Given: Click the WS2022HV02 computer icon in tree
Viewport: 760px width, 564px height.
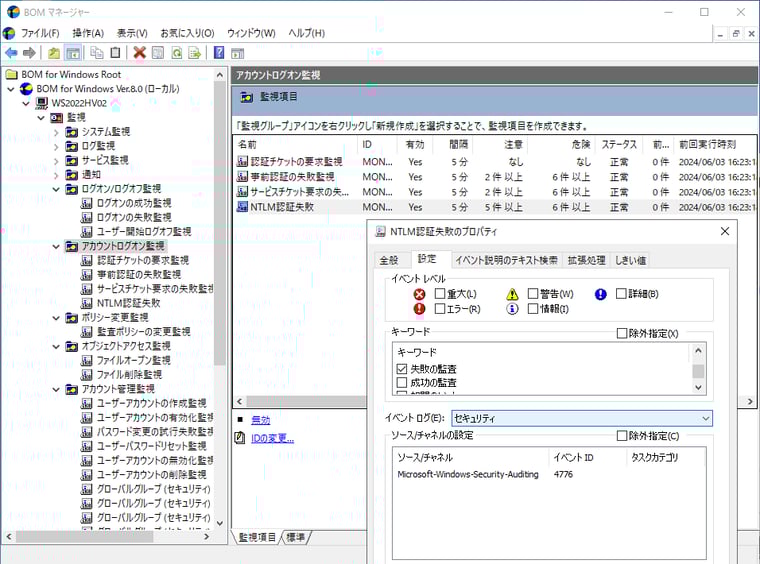Looking at the screenshot, I should click(x=42, y=103).
